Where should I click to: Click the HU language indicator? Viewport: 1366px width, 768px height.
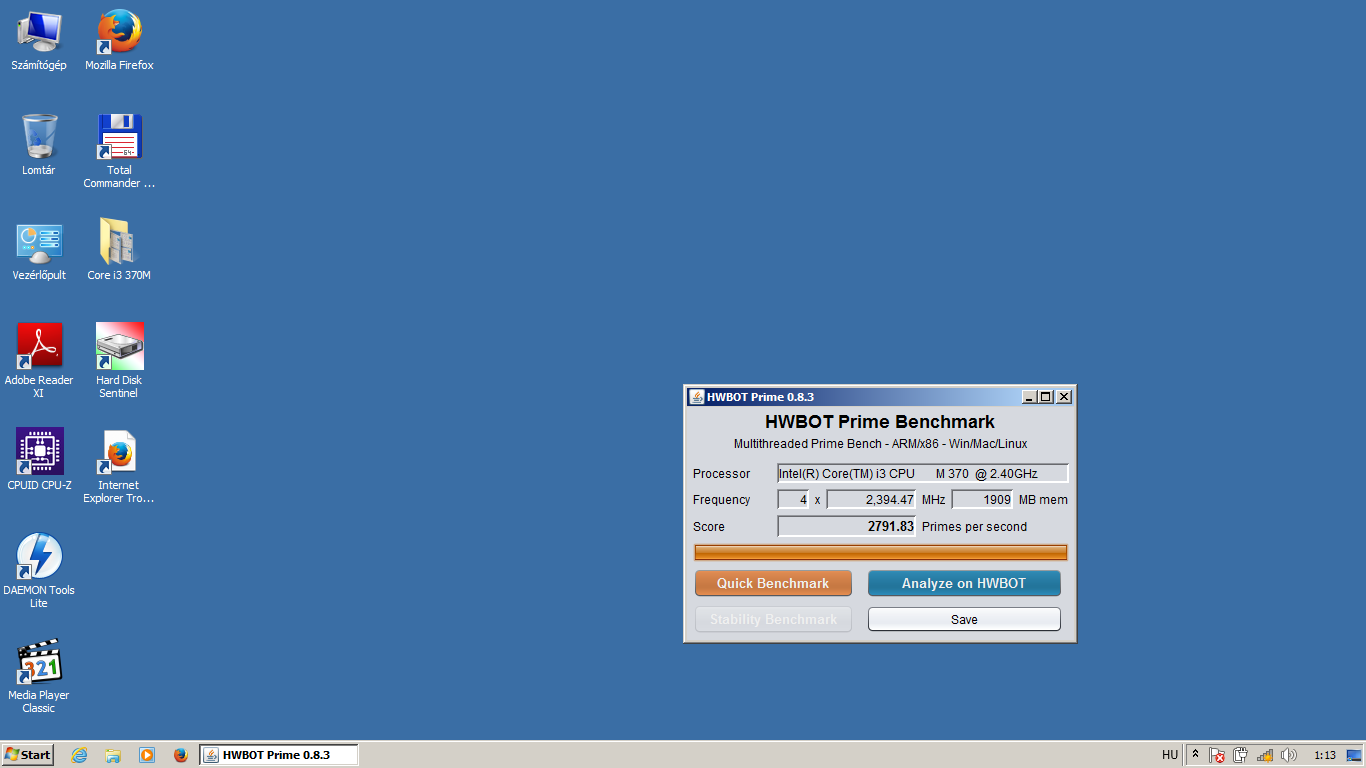(x=1170, y=755)
